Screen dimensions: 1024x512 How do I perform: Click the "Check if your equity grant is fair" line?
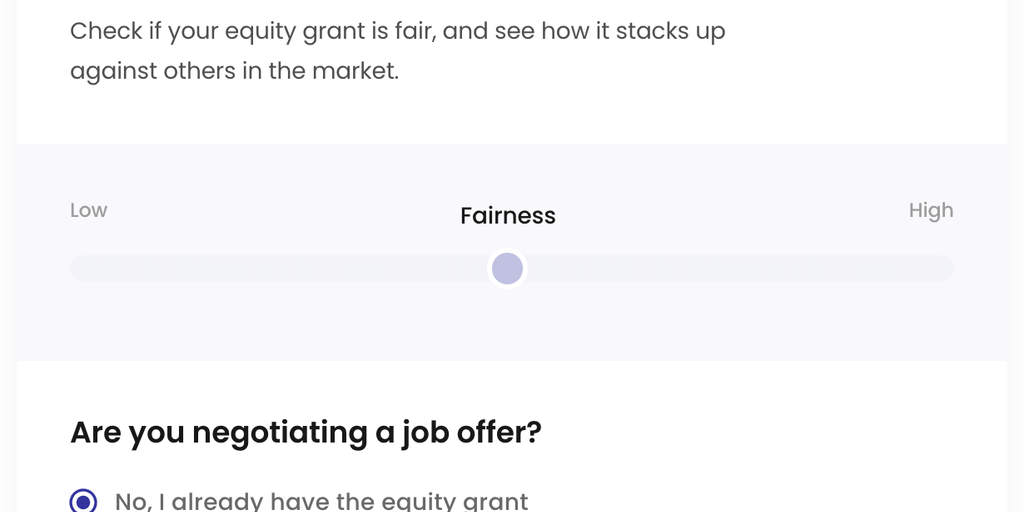click(x=252, y=31)
